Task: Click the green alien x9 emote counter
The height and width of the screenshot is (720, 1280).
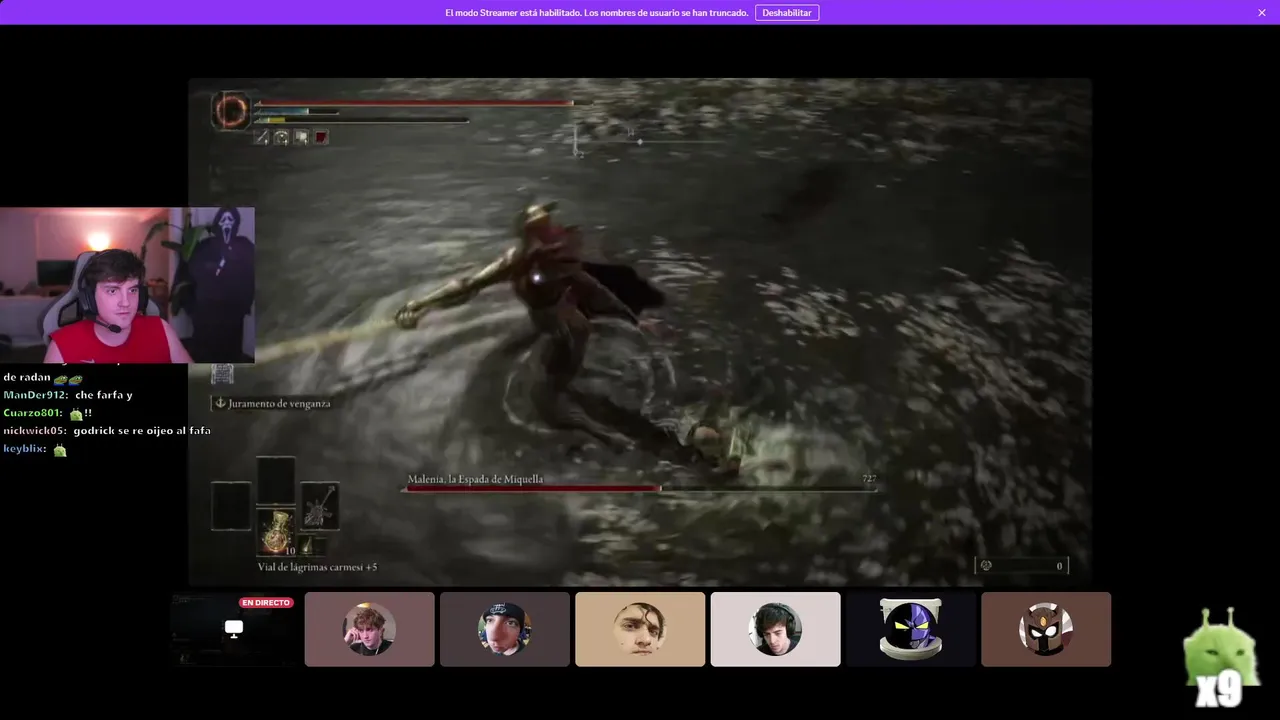Action: [1219, 660]
